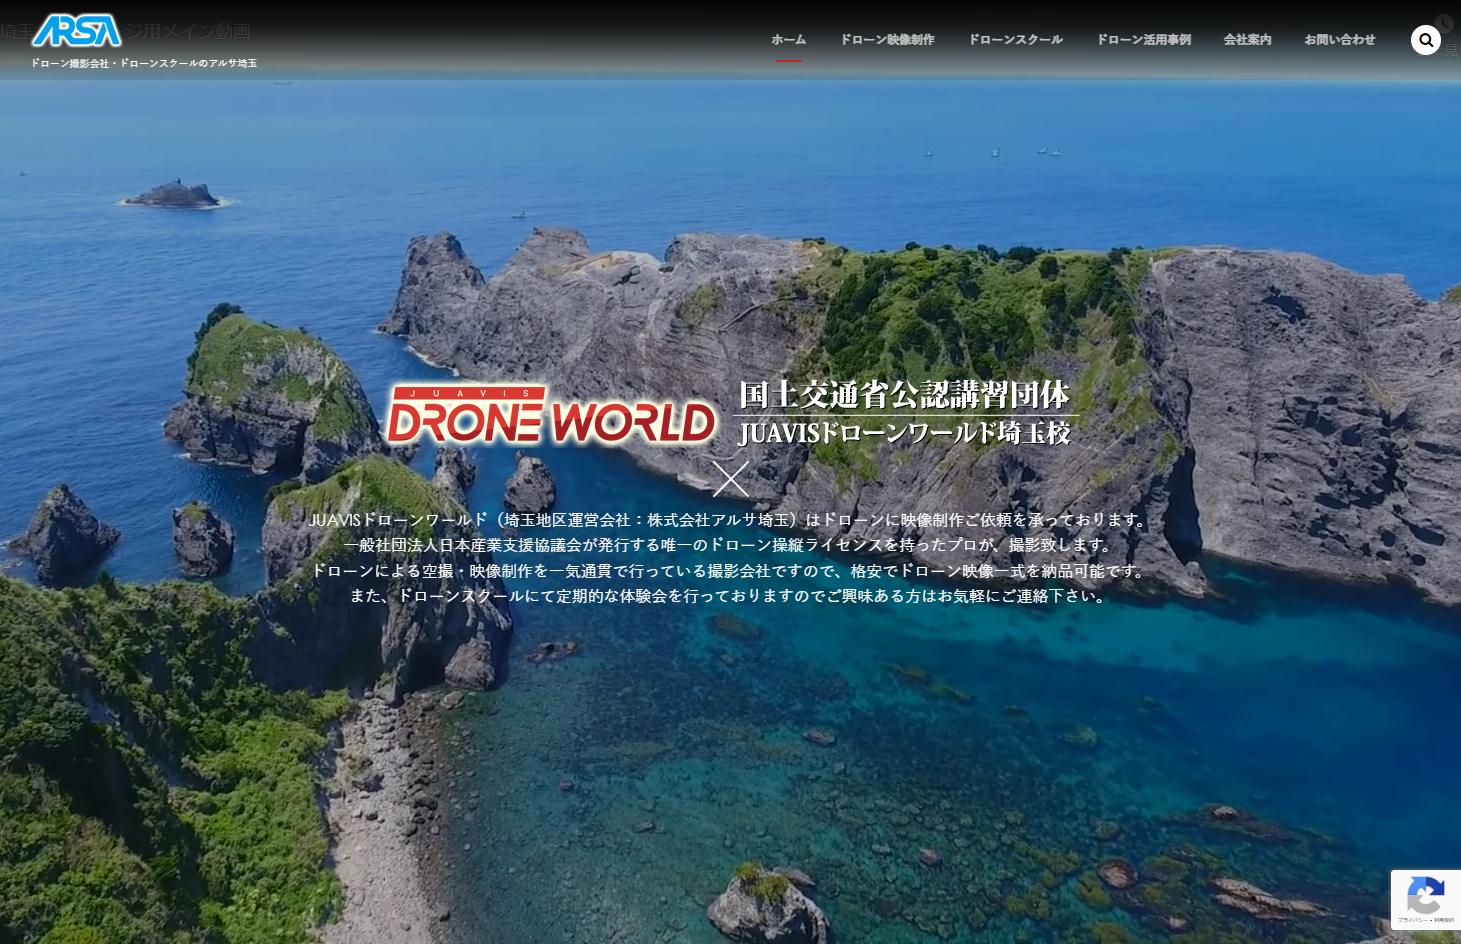This screenshot has height=944, width=1461.
Task: Click the faint clock watch-later icon
Action: pos(1444,22)
